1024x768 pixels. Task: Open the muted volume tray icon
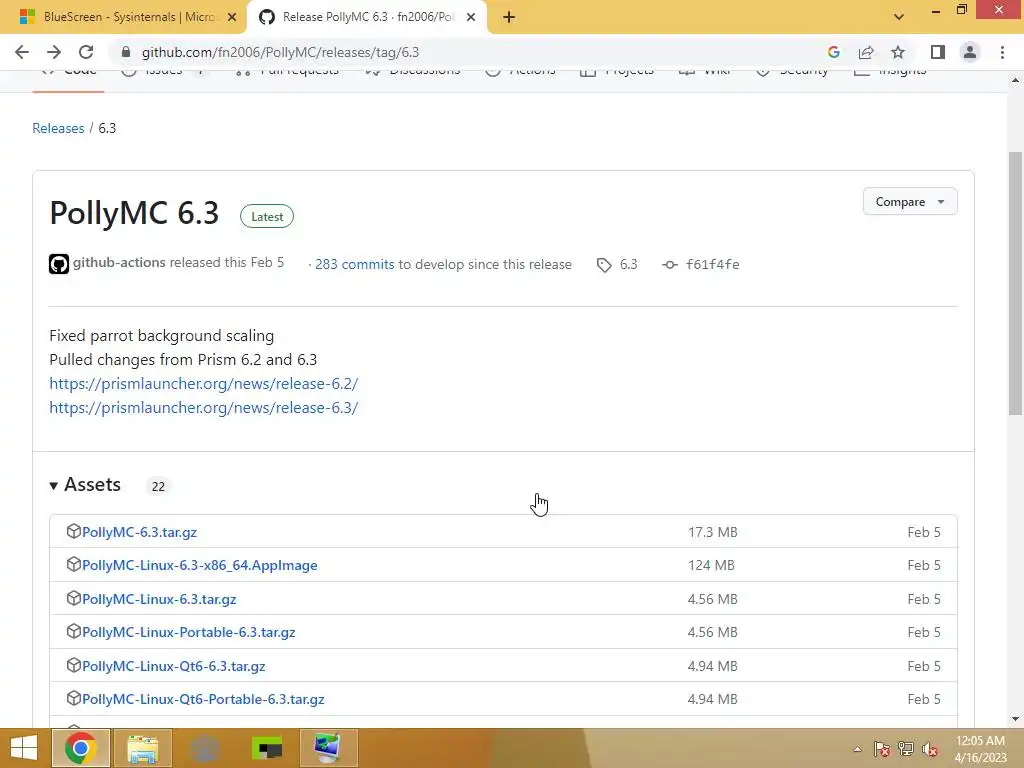pos(930,749)
